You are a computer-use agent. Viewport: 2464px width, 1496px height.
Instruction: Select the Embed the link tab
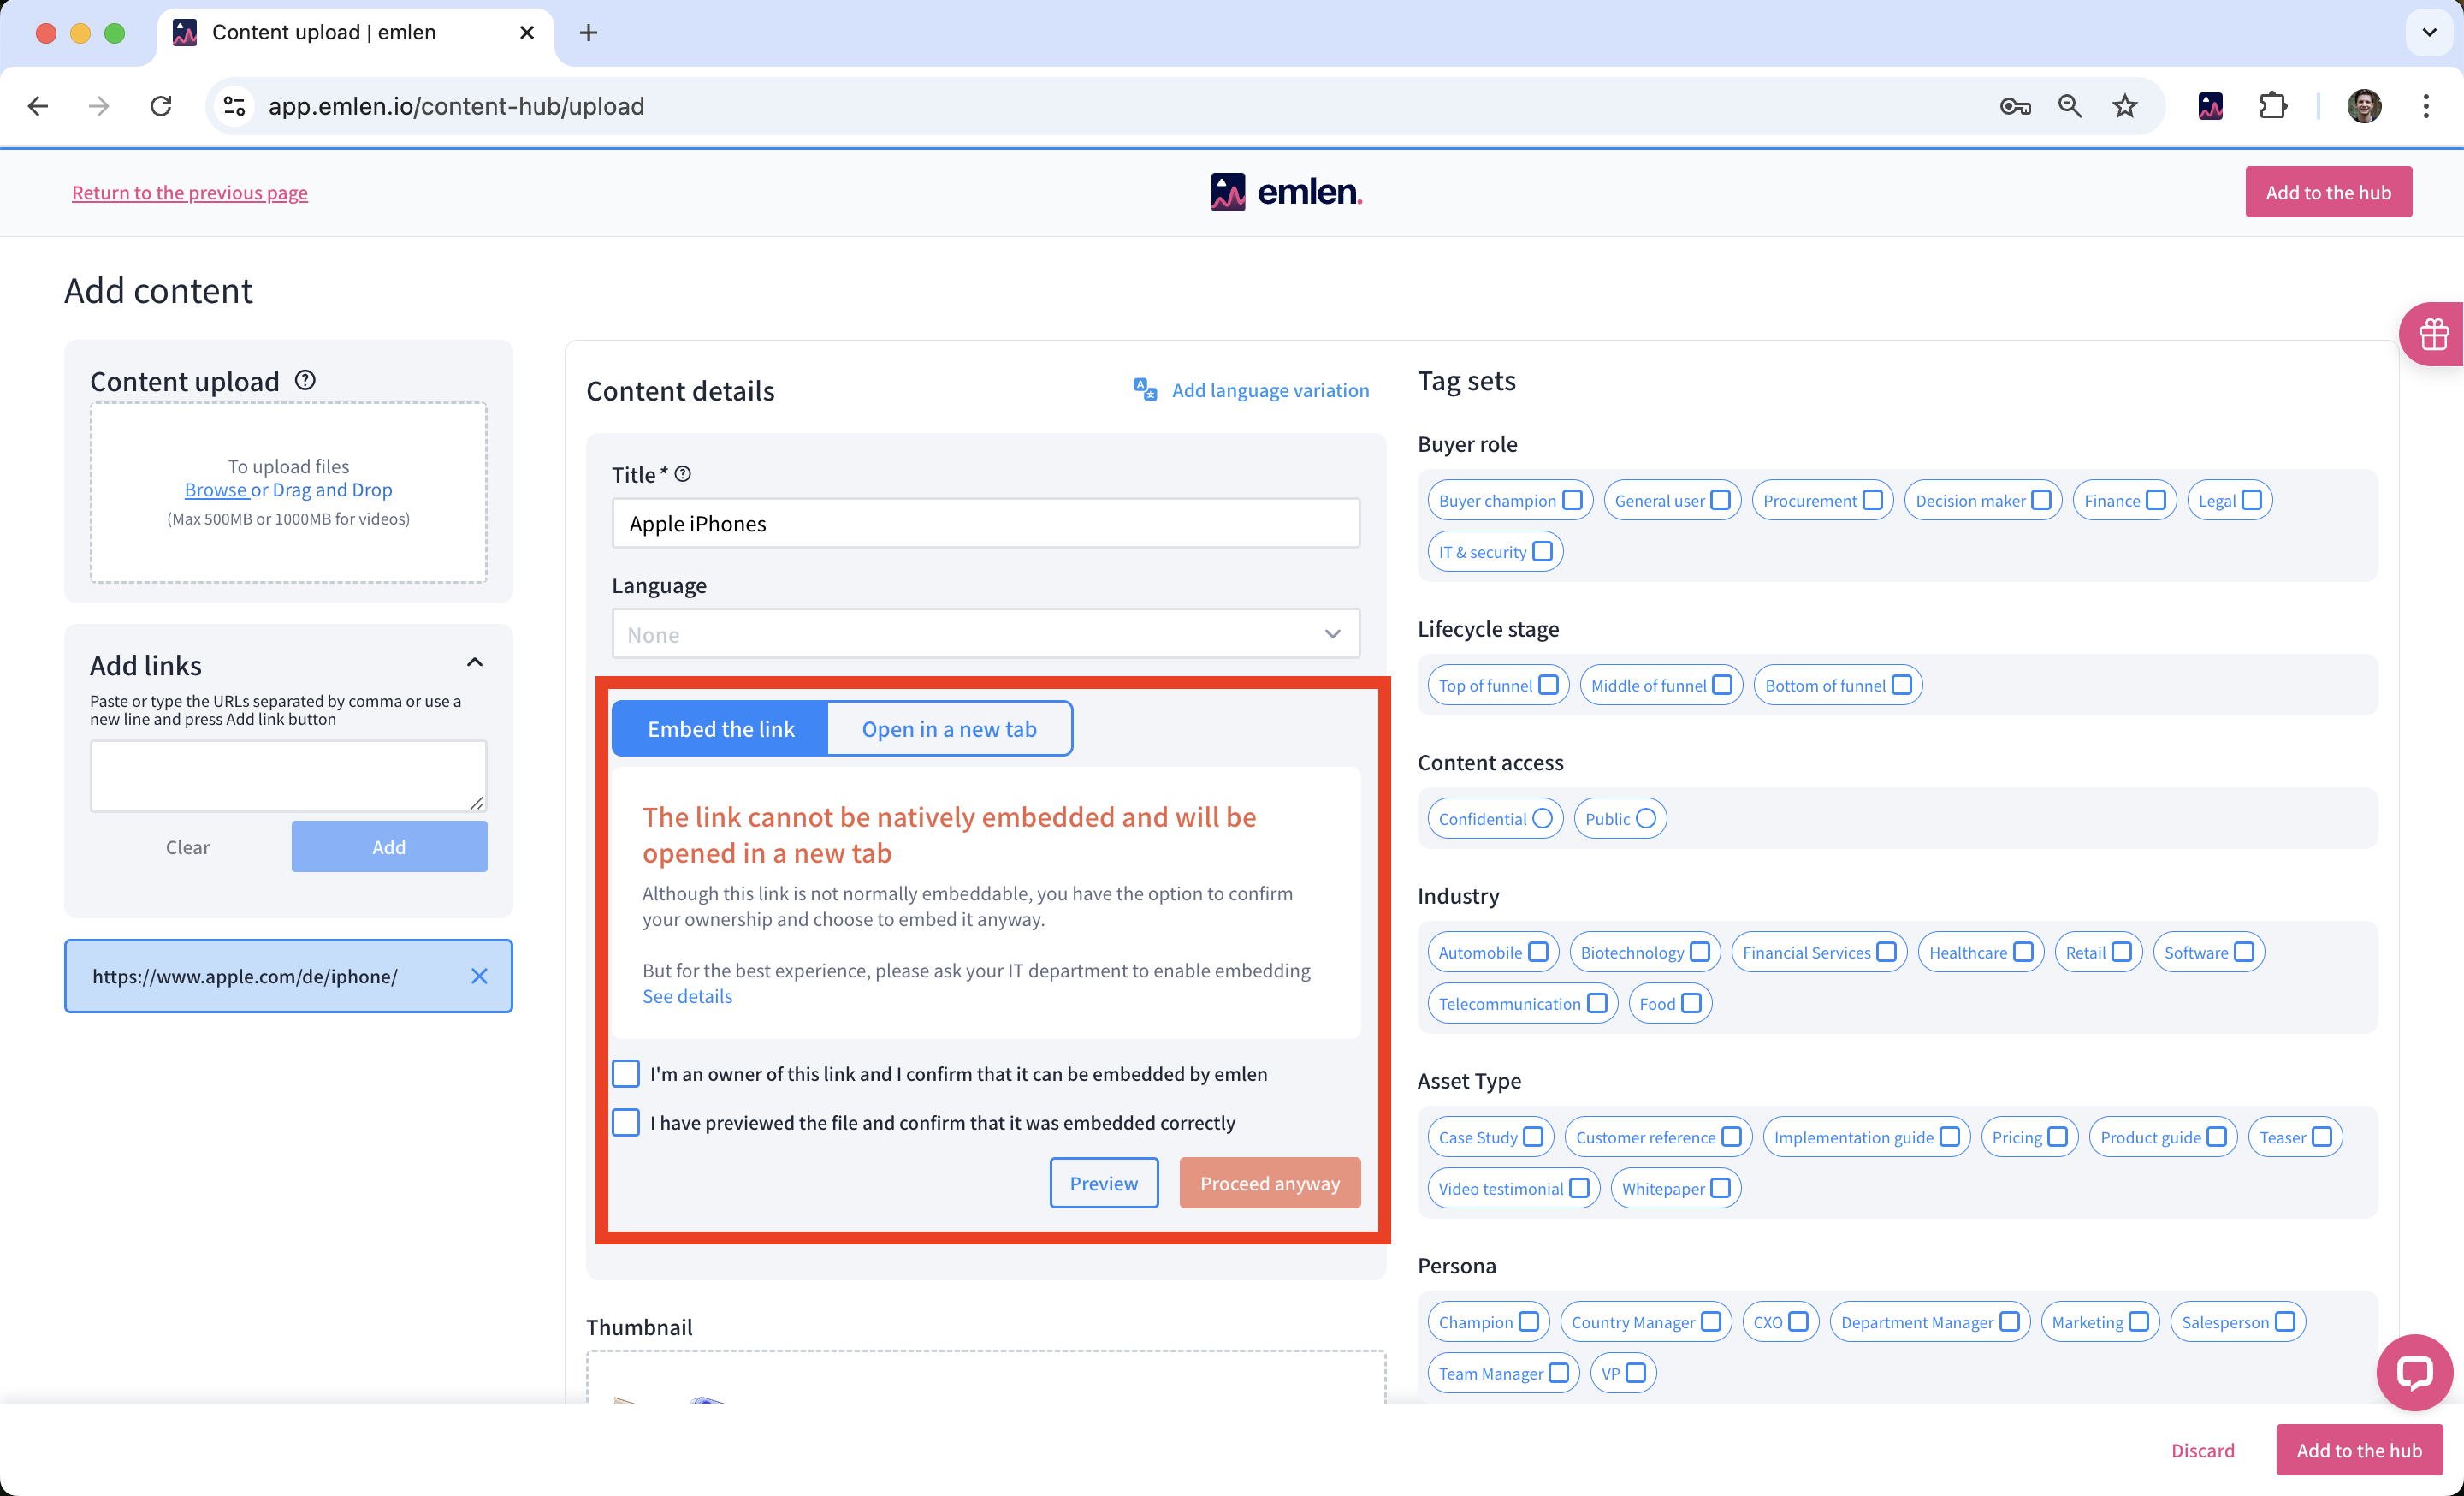720,729
